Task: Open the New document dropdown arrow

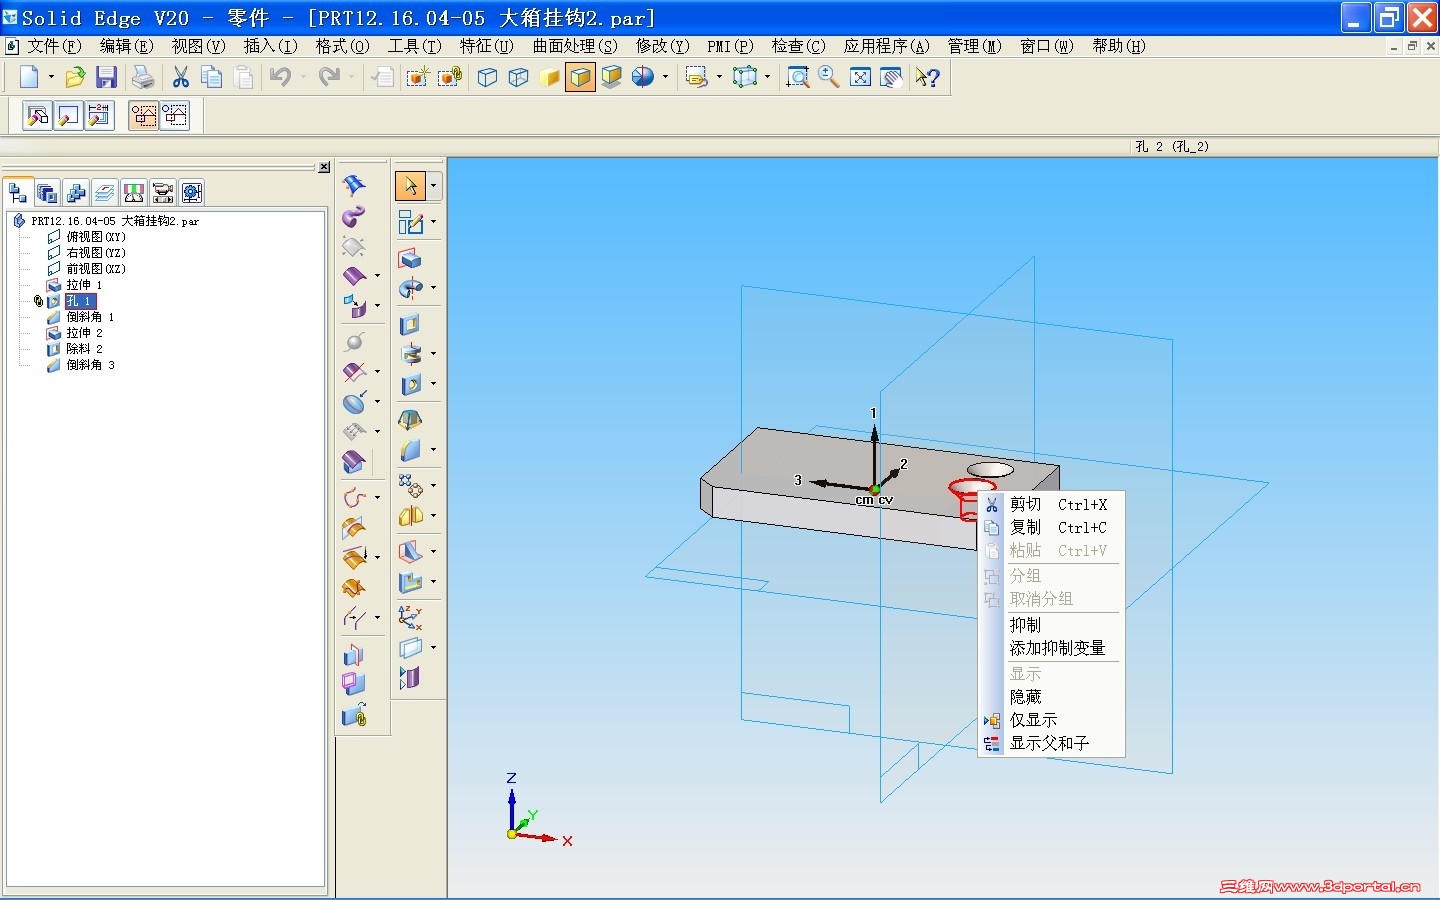Action: coord(51,77)
